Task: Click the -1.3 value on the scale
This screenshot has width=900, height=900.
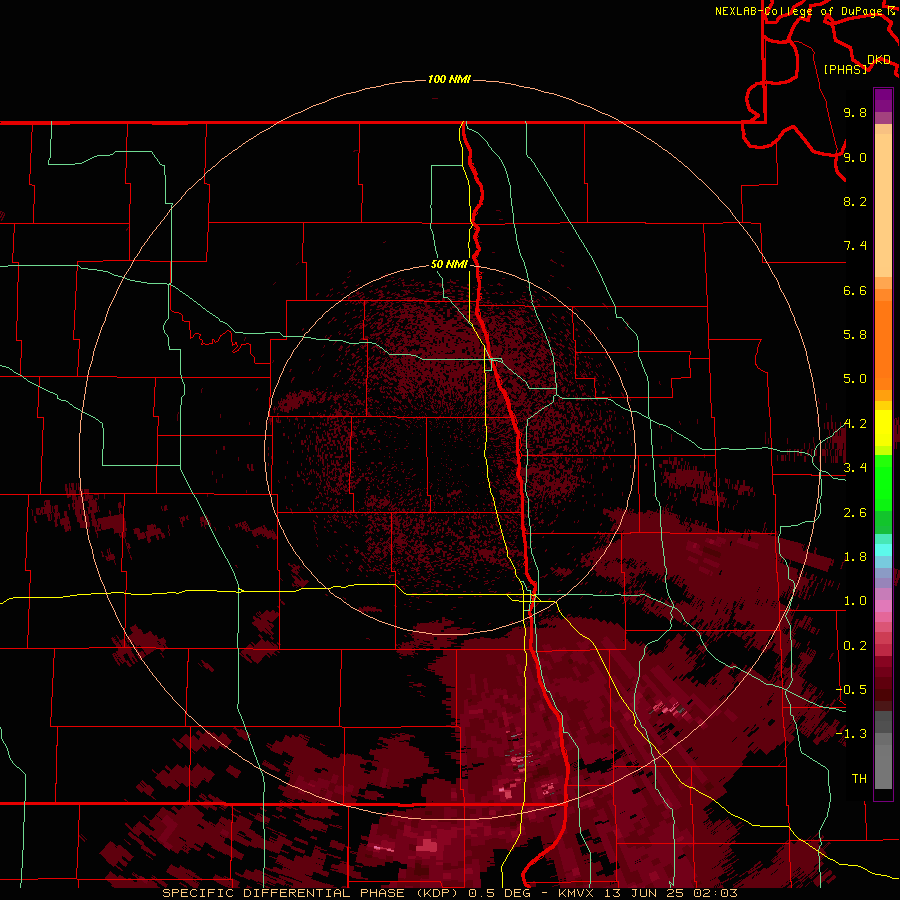Action: 851,734
